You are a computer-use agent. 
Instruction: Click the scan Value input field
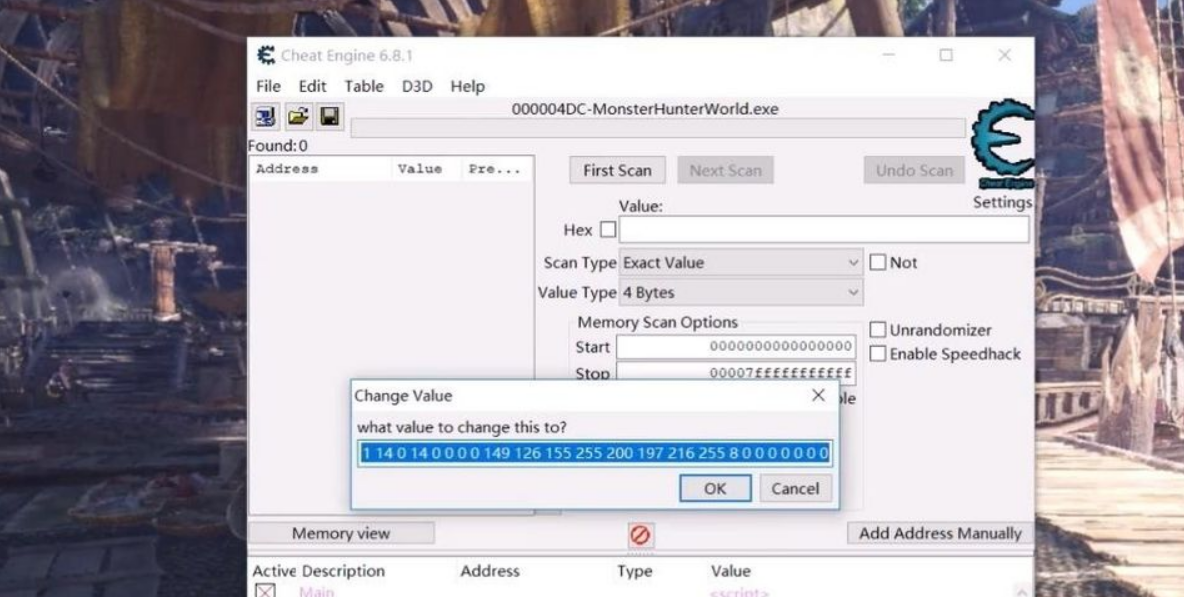click(x=824, y=229)
